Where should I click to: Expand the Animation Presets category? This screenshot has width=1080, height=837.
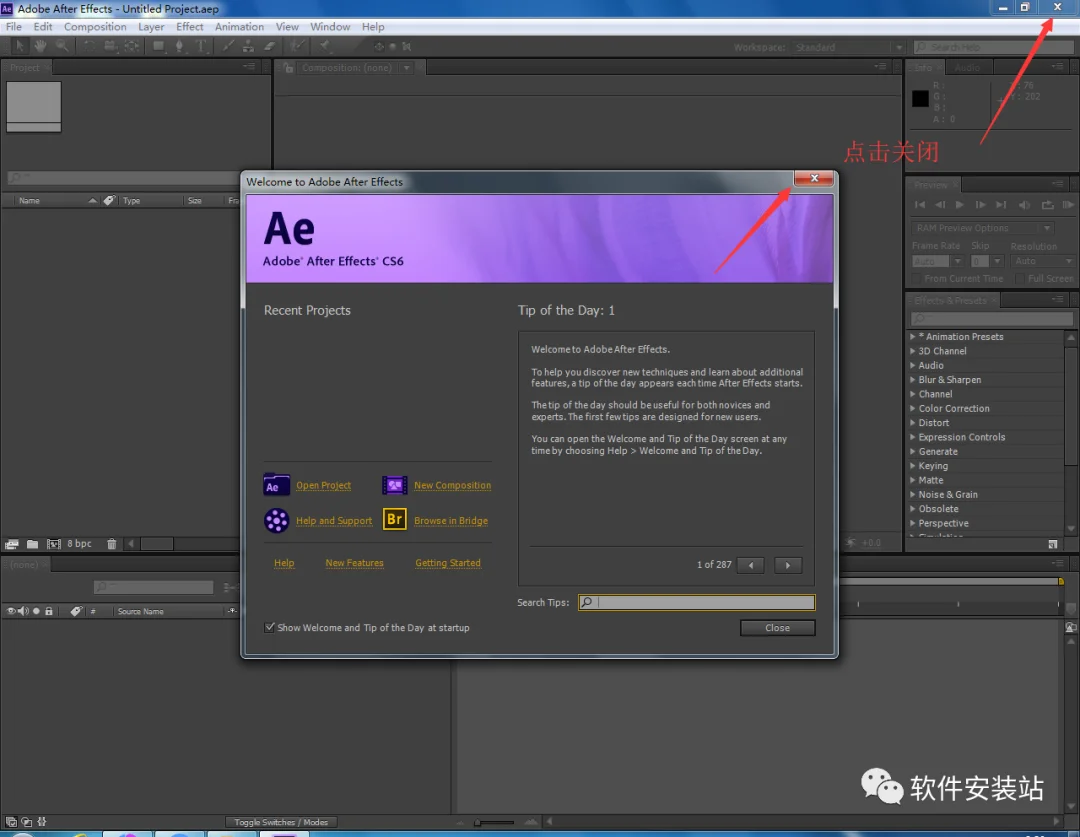tap(913, 336)
